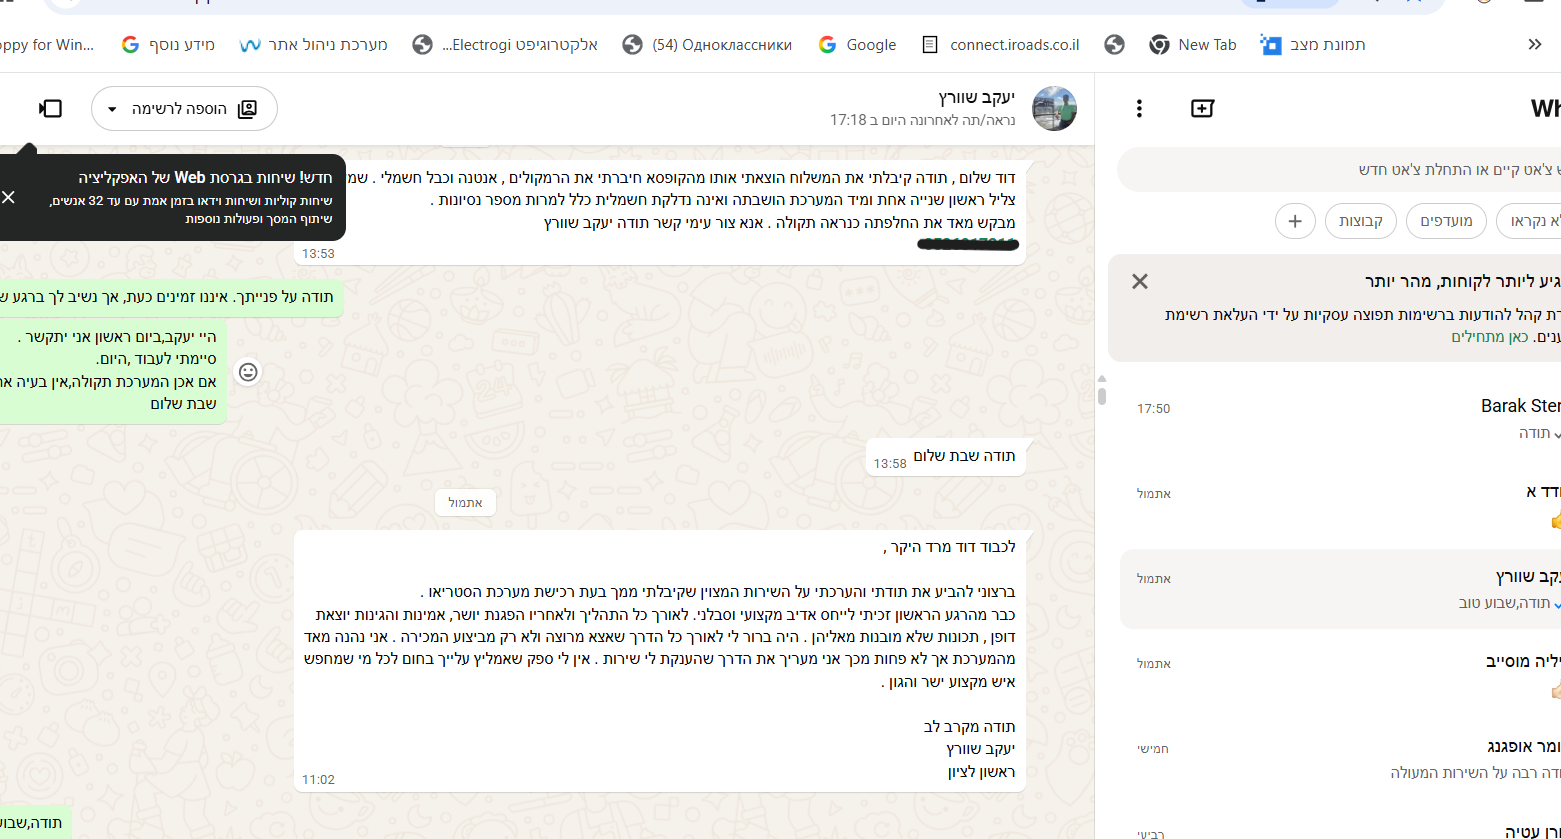1561x839 pixels.
Task: Open the תמונת מצב bookmark
Action: click(x=1313, y=44)
